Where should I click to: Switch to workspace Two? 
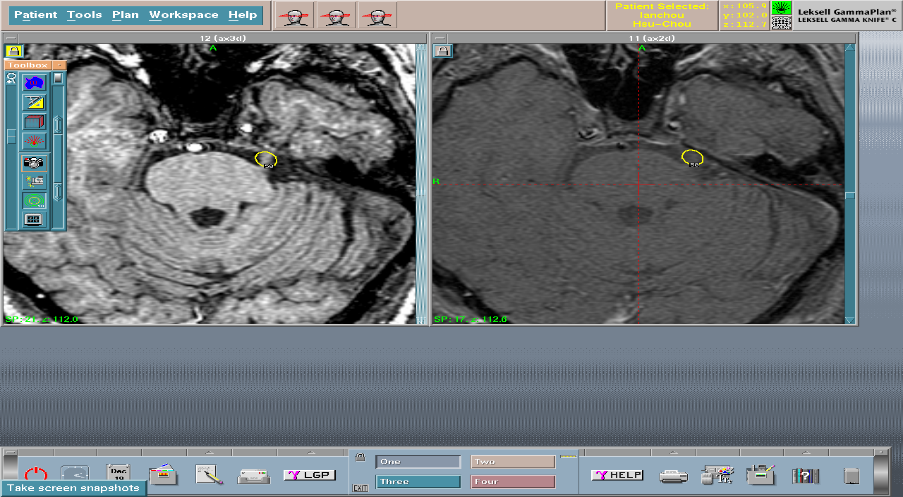click(512, 462)
